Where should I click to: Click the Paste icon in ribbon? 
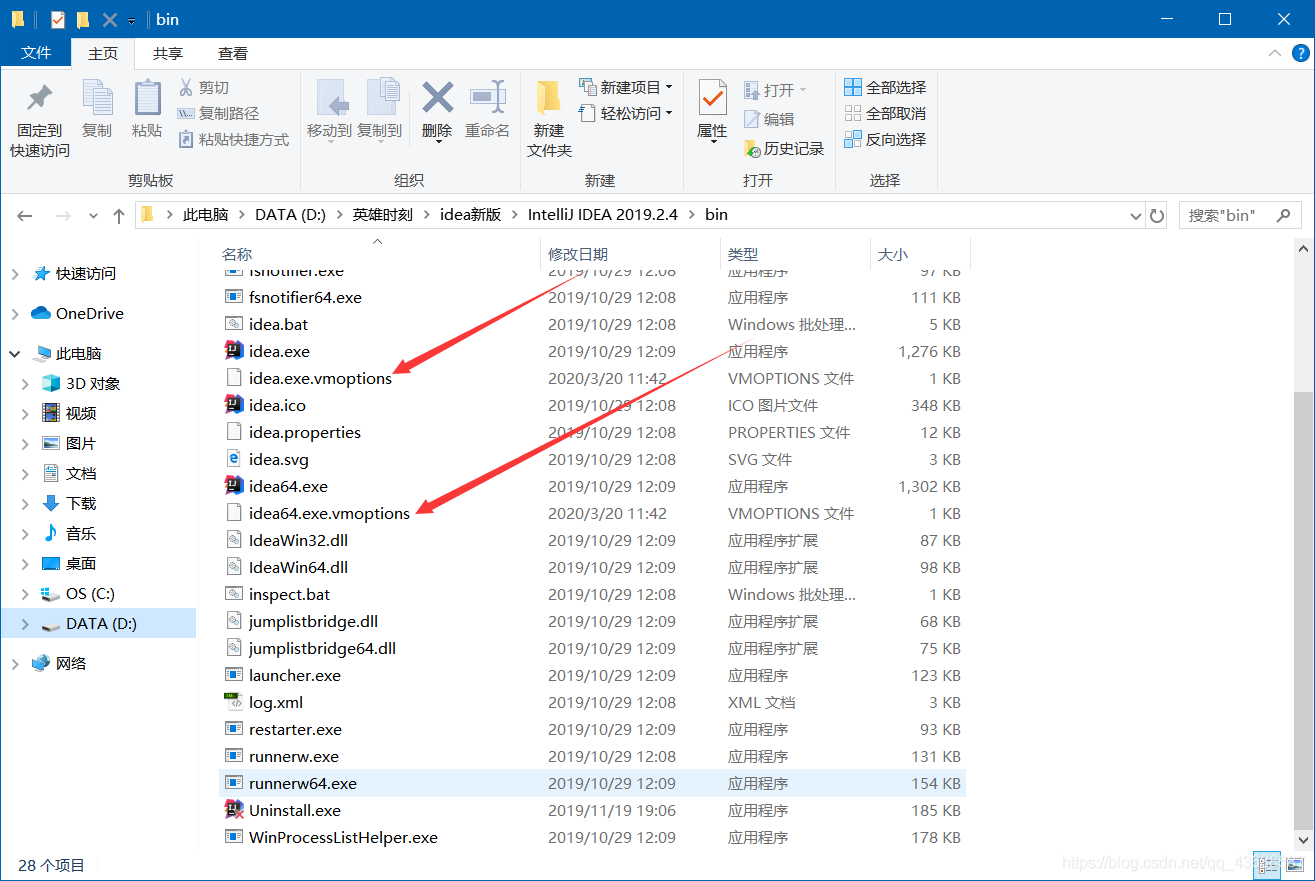click(x=147, y=98)
